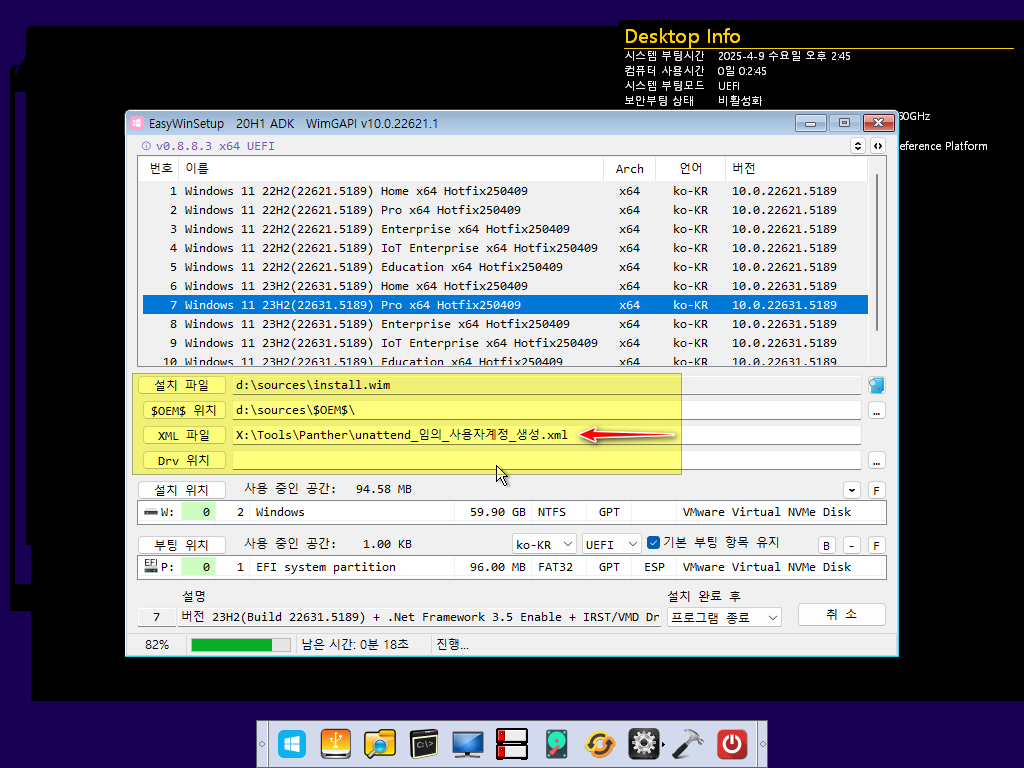Select the W: Windows NTFS partition row

tap(511, 512)
